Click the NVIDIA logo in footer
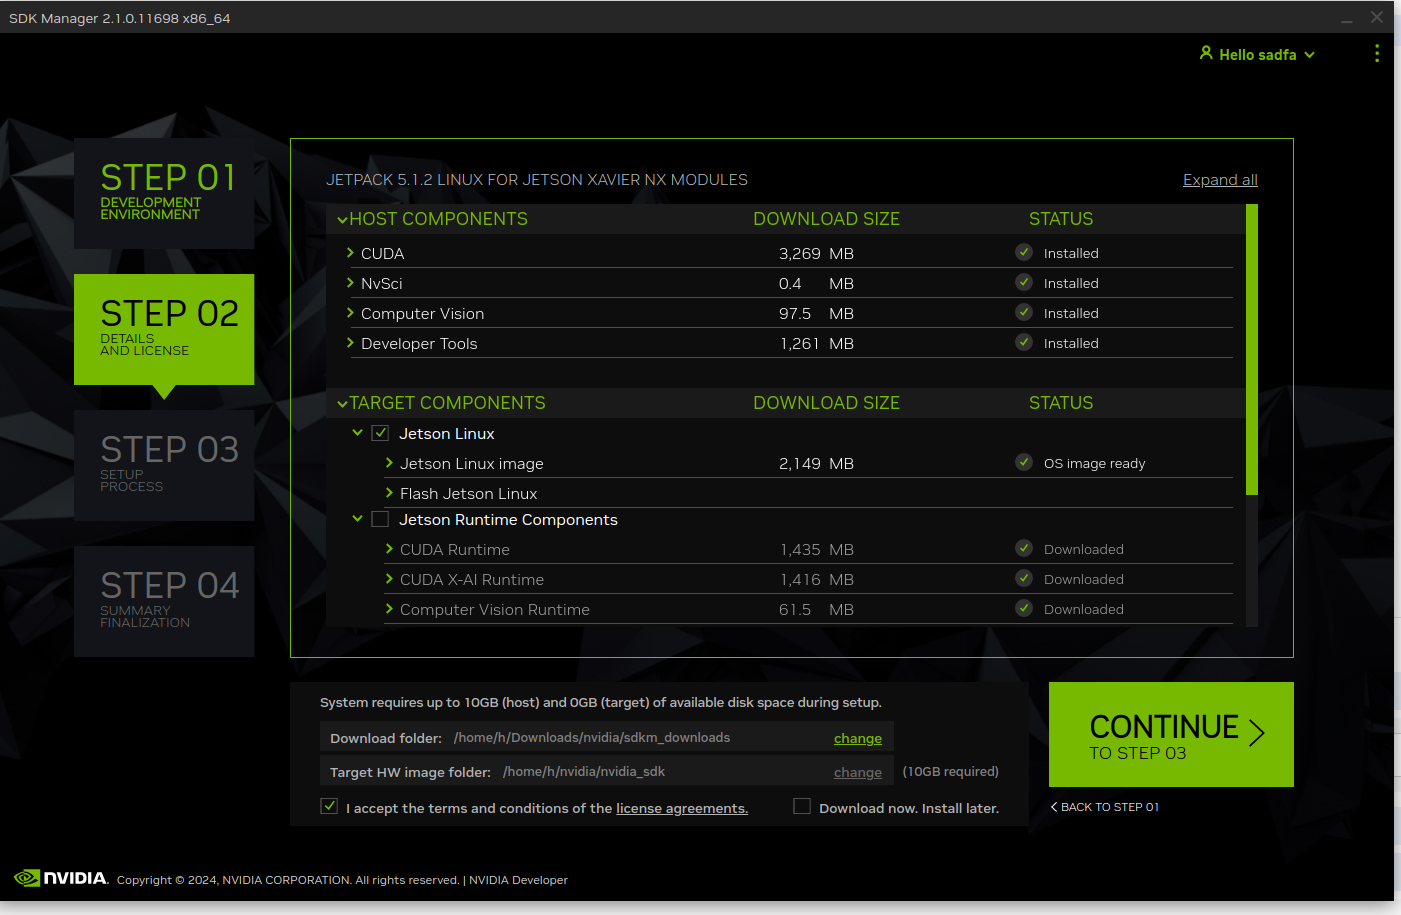 pos(61,878)
